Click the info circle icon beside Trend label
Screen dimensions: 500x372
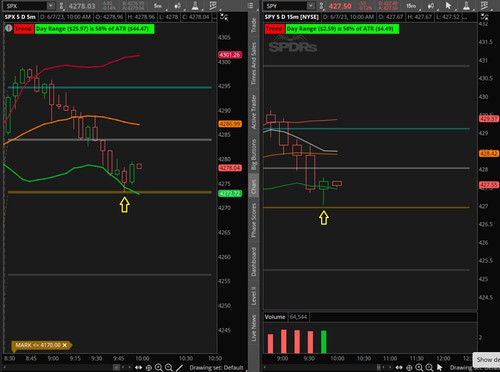pos(9,29)
